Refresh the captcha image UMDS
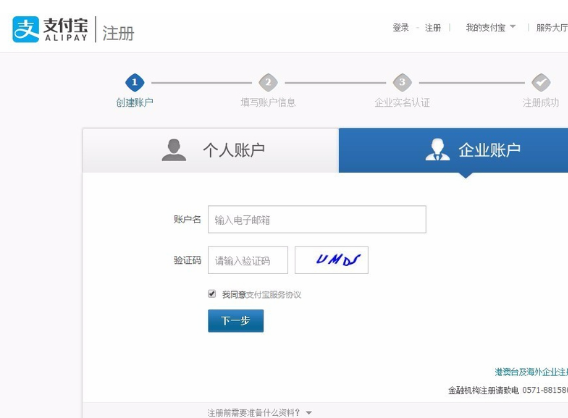The height and width of the screenshot is (418, 568). click(332, 260)
